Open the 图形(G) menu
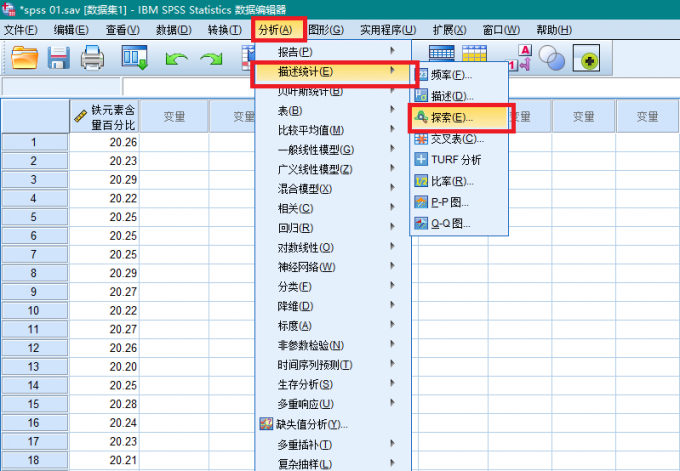This screenshot has height=471, width=680. click(x=326, y=30)
